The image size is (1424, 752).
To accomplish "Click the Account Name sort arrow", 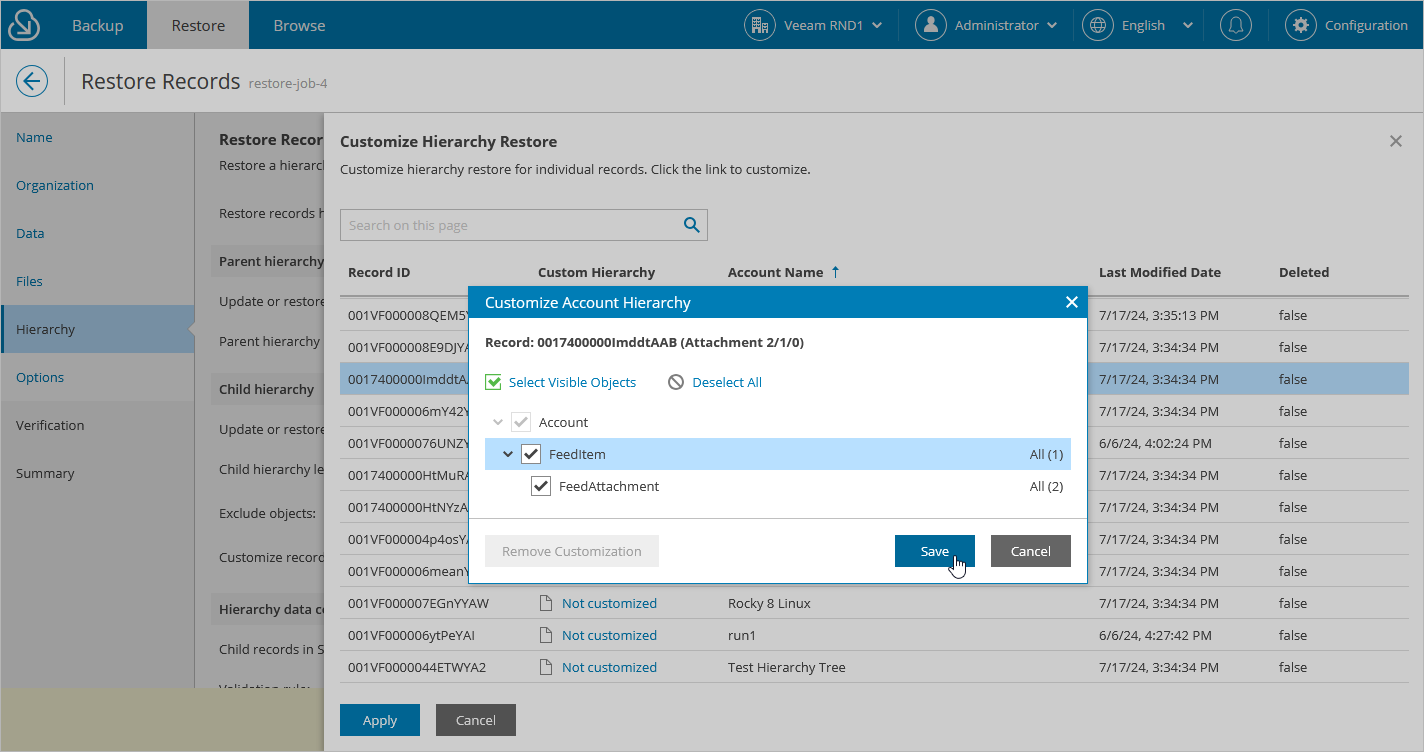I will (x=836, y=272).
